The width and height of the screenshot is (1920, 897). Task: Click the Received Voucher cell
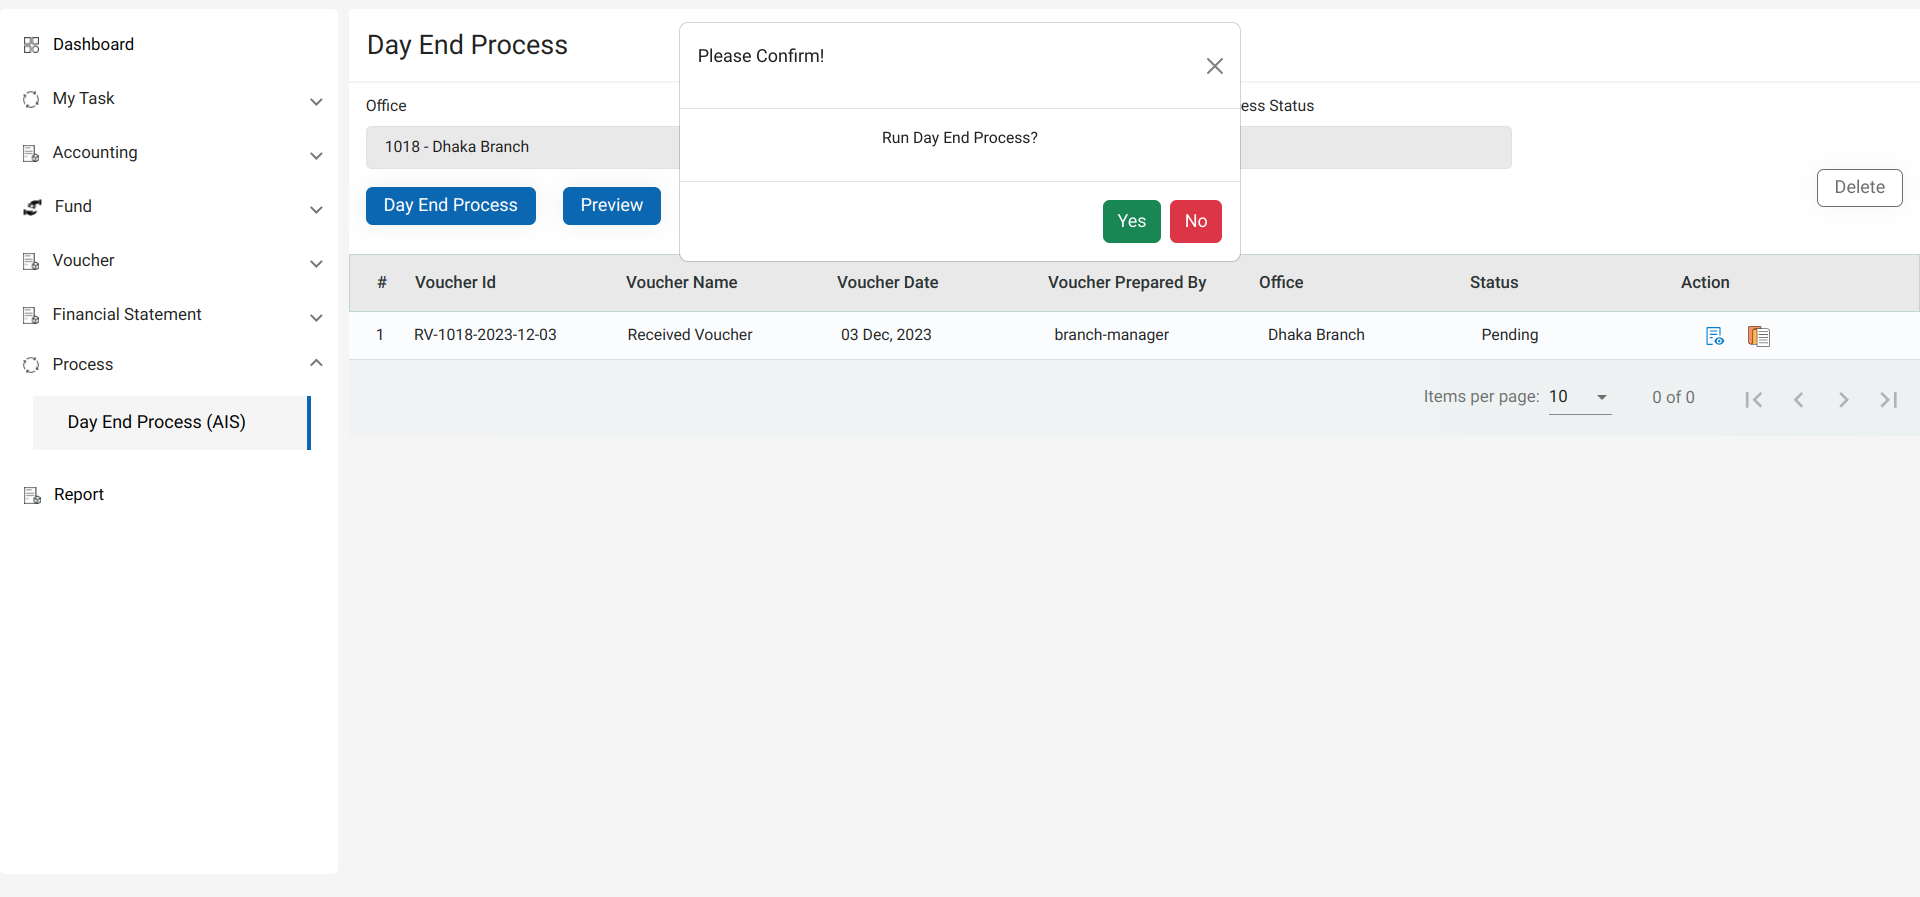pyautogui.click(x=690, y=335)
